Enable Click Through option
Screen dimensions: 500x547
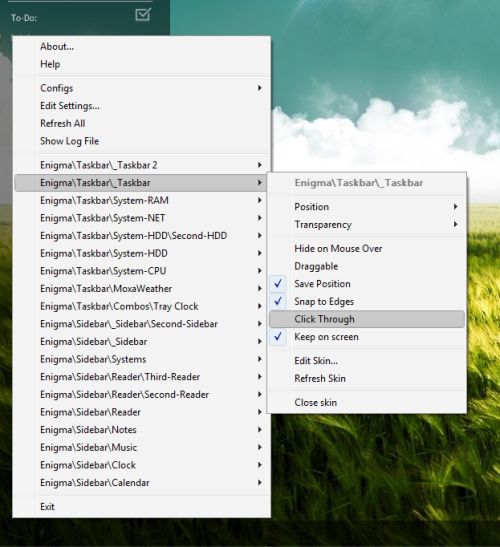tap(367, 319)
